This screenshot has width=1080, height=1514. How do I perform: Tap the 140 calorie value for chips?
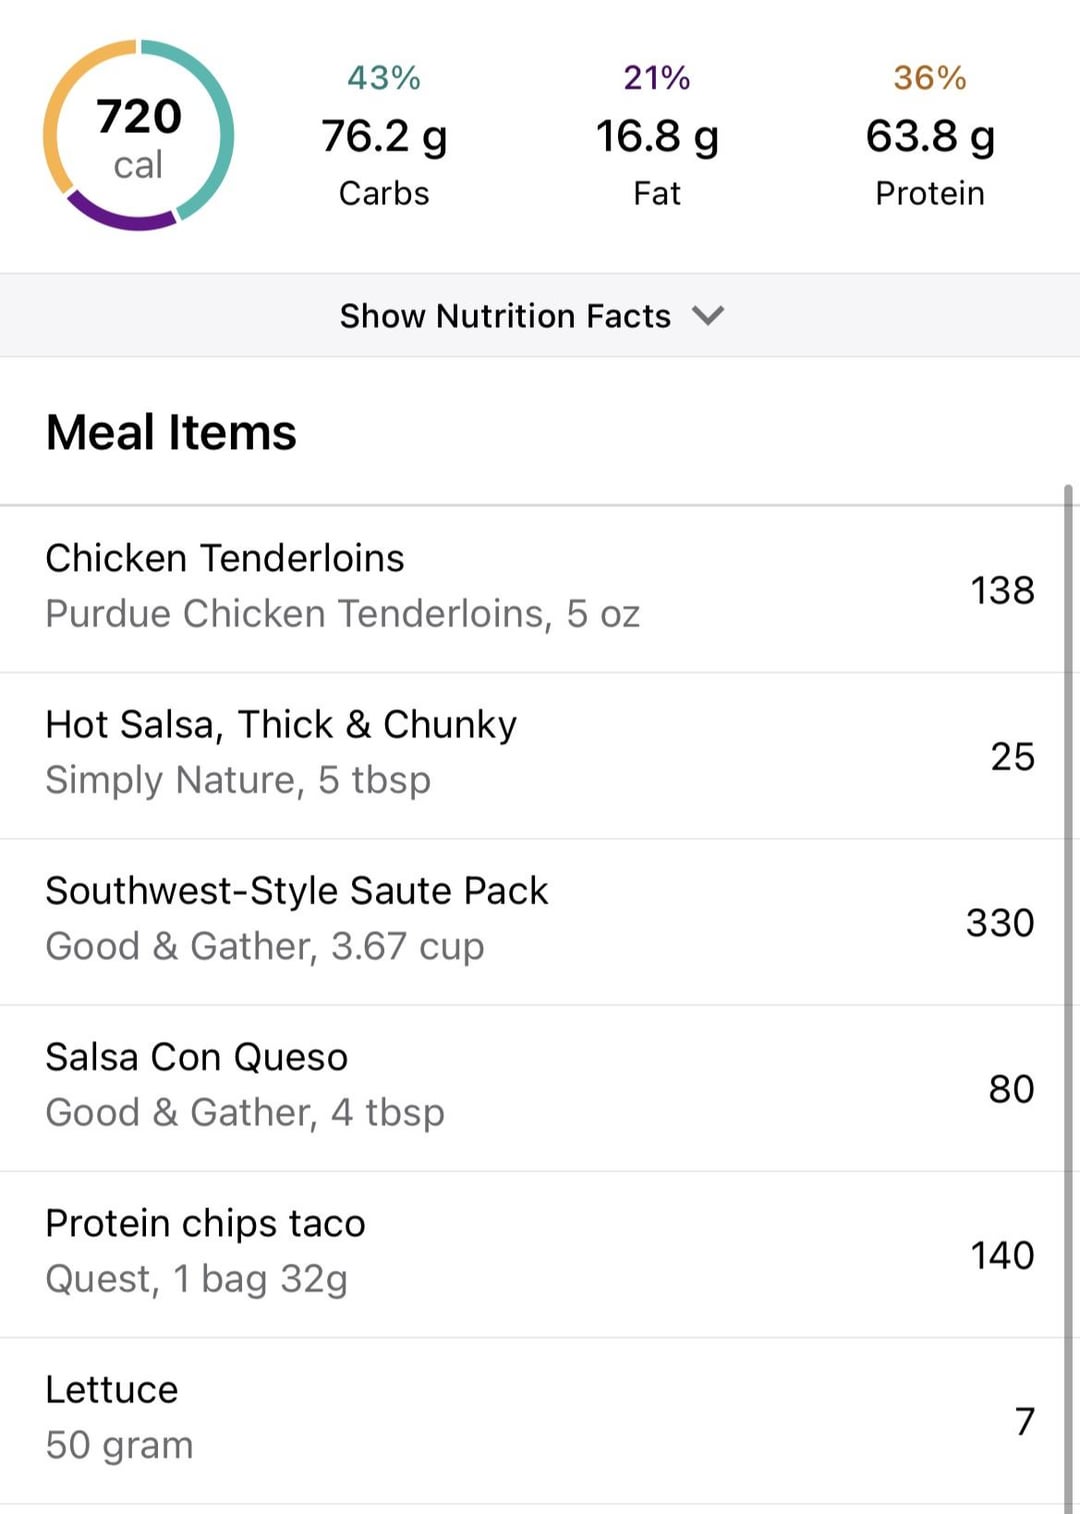coord(1002,1255)
